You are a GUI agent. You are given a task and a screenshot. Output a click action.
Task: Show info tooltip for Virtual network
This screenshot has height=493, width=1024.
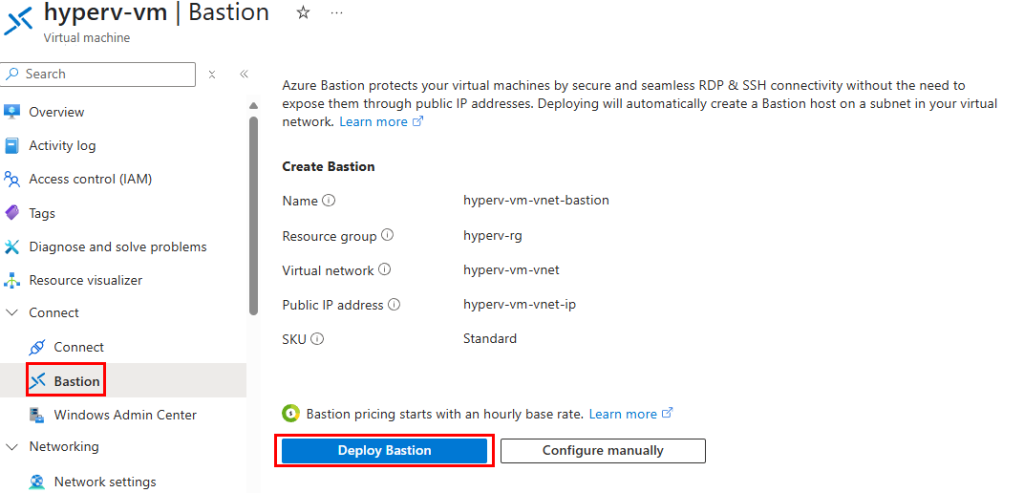[x=385, y=269]
